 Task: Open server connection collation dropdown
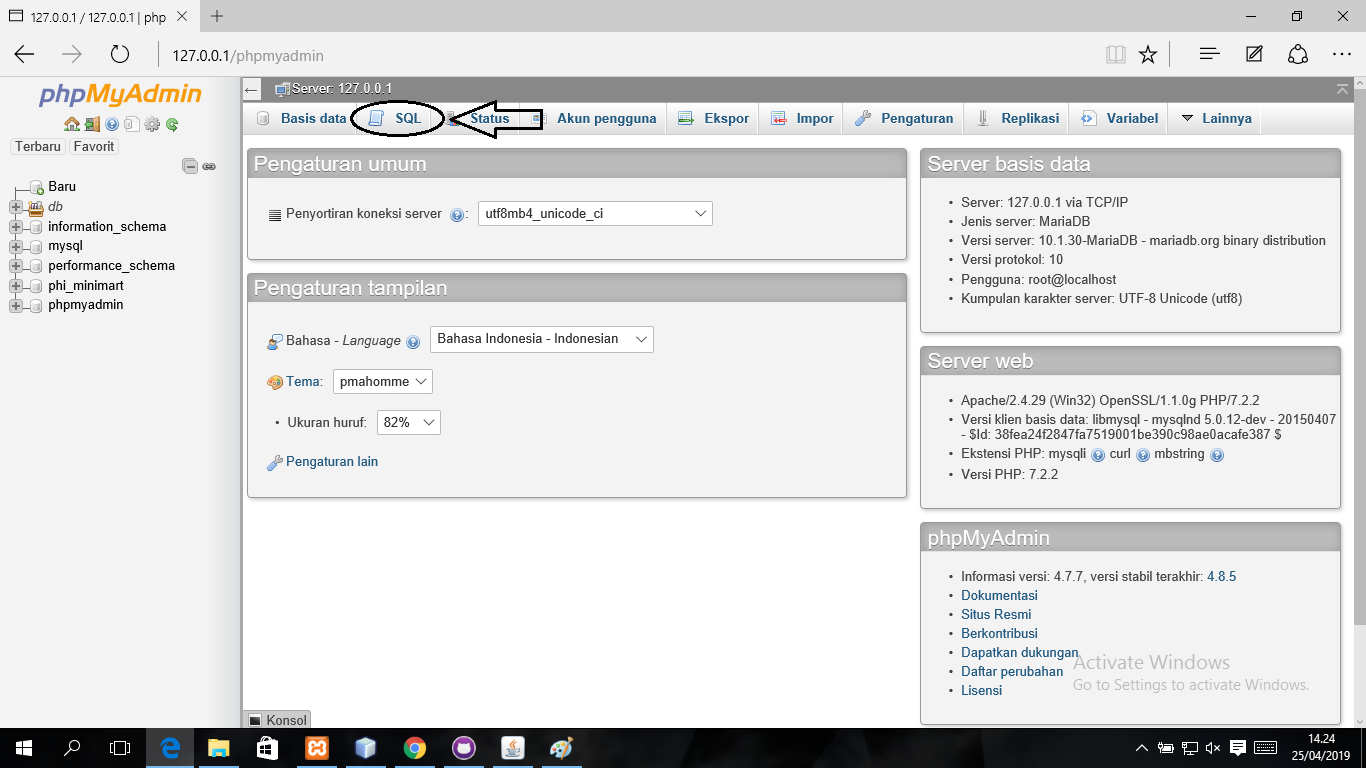[x=595, y=213]
